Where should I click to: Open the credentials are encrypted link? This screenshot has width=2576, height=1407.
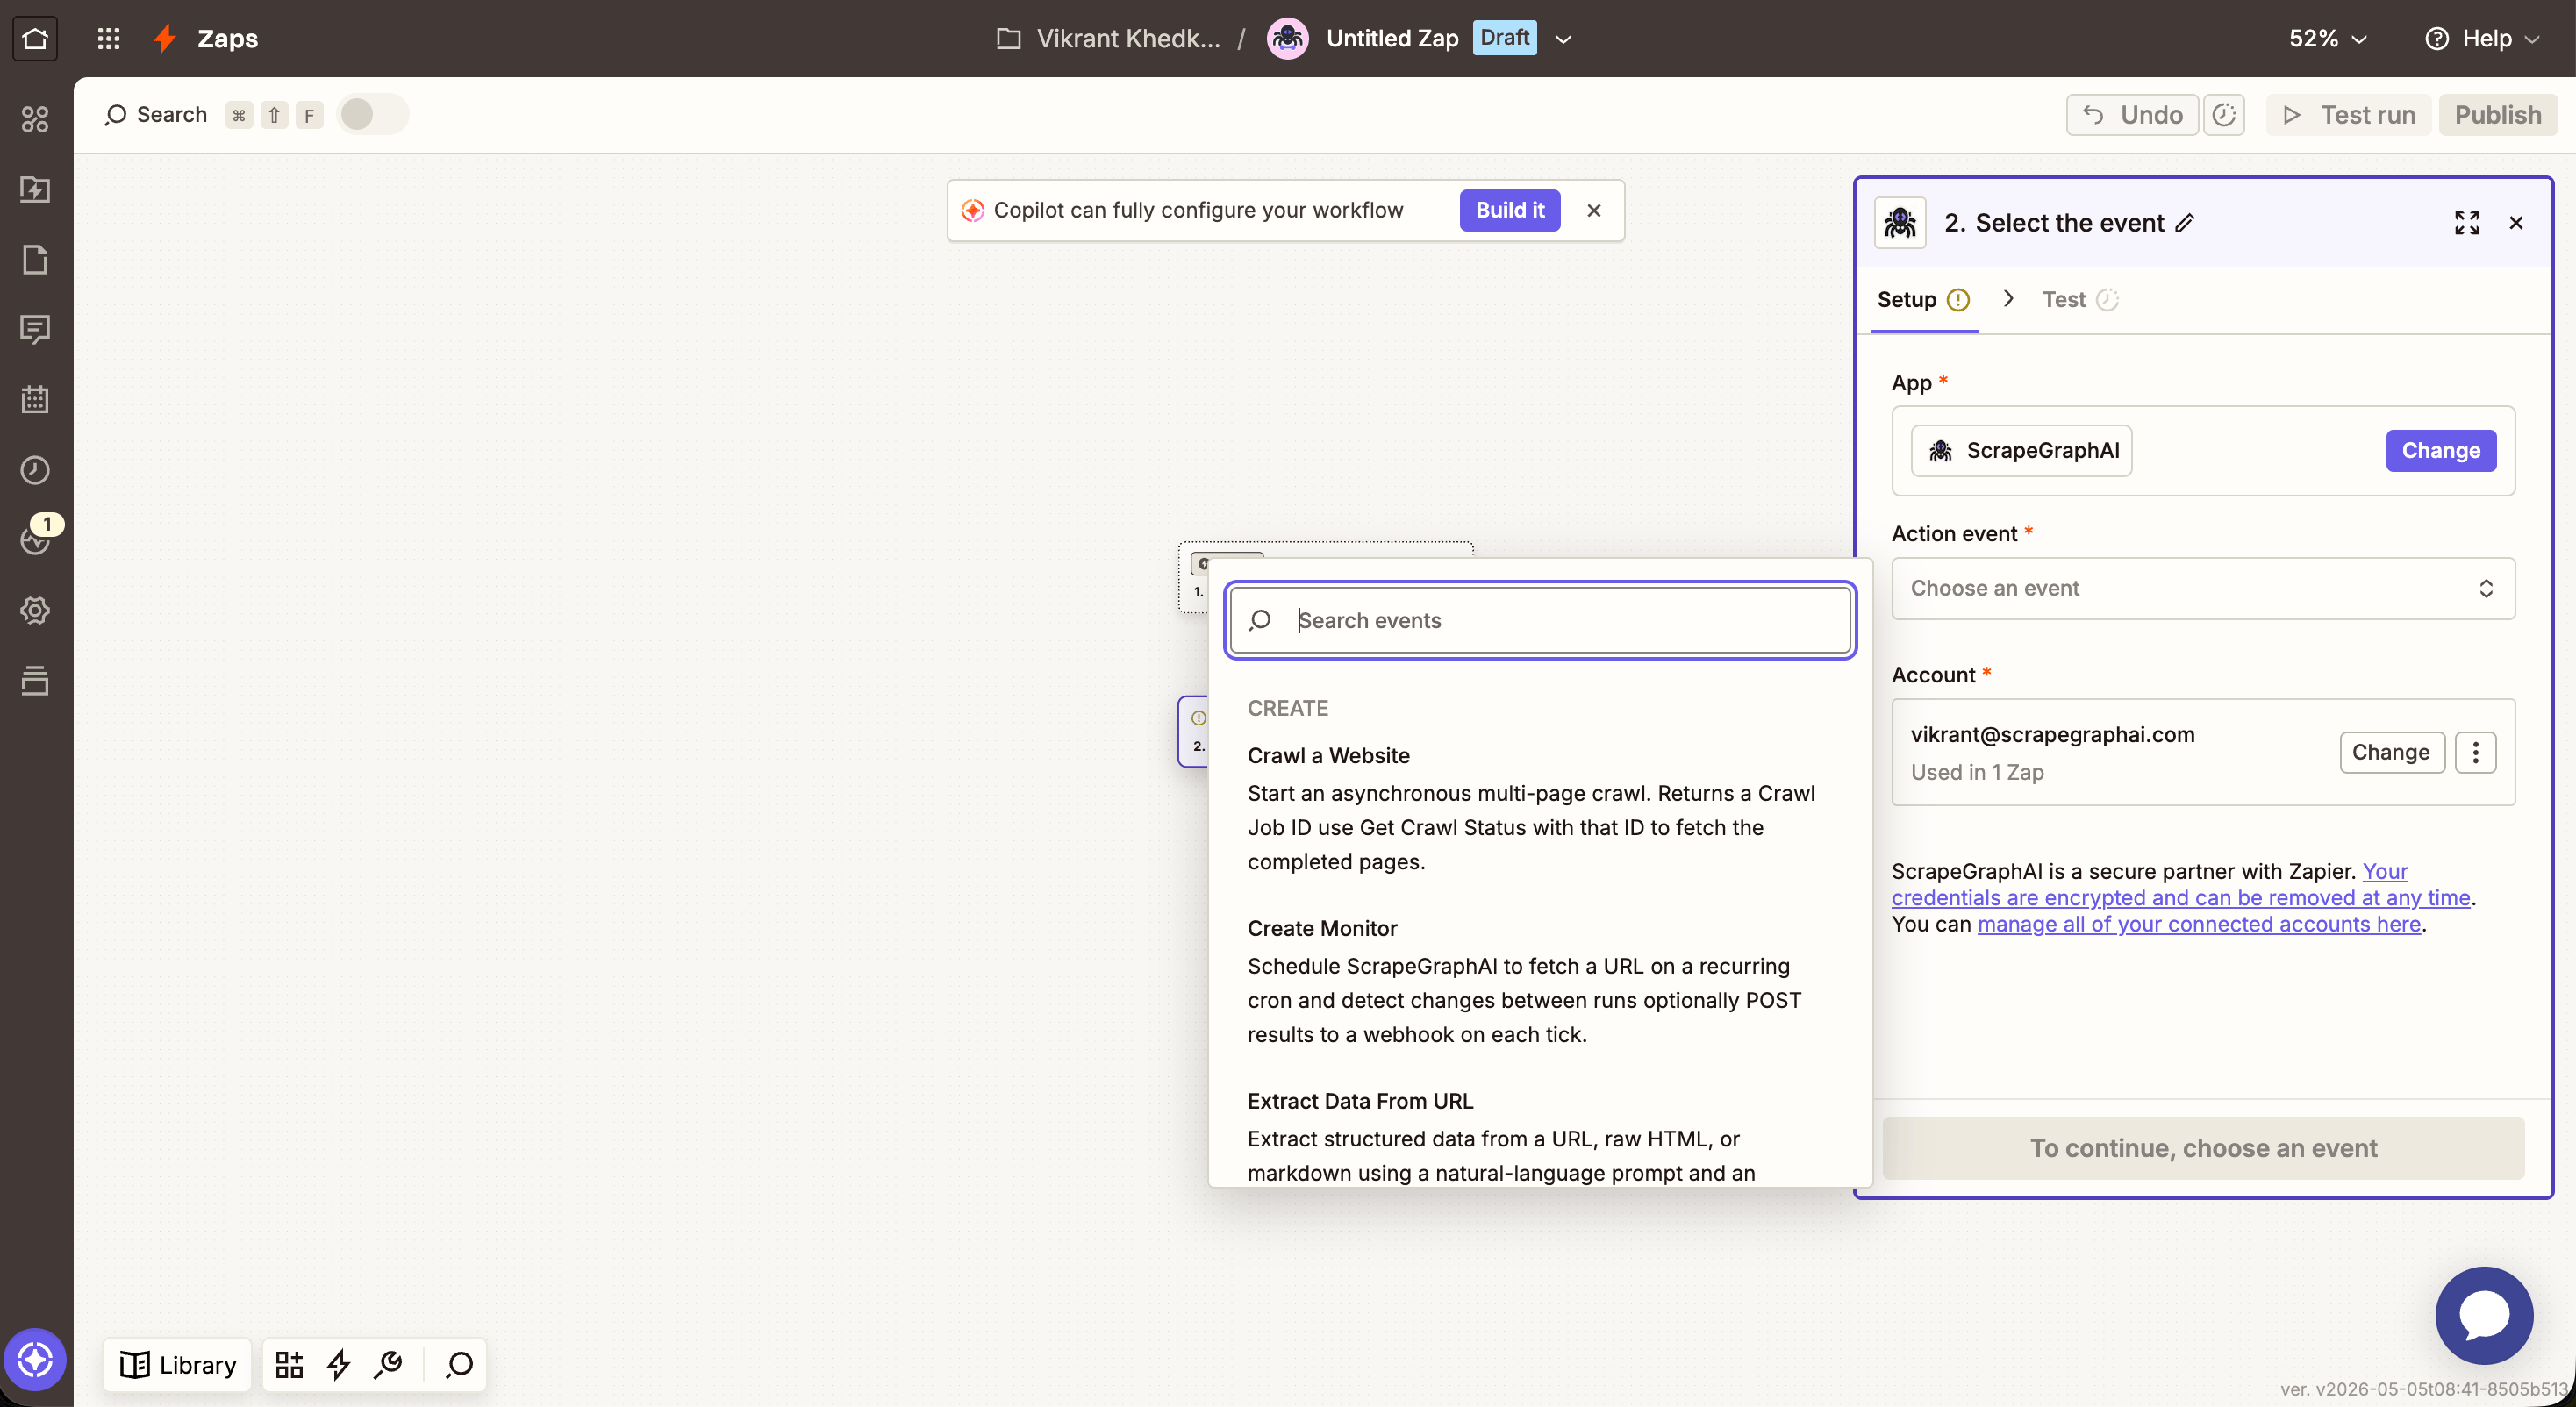(2181, 898)
